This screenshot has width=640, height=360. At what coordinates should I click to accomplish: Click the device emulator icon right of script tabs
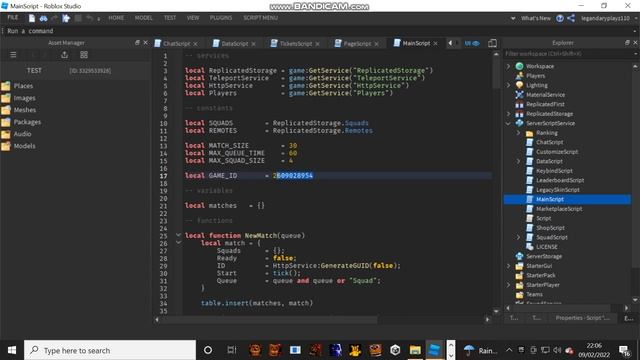(493, 43)
